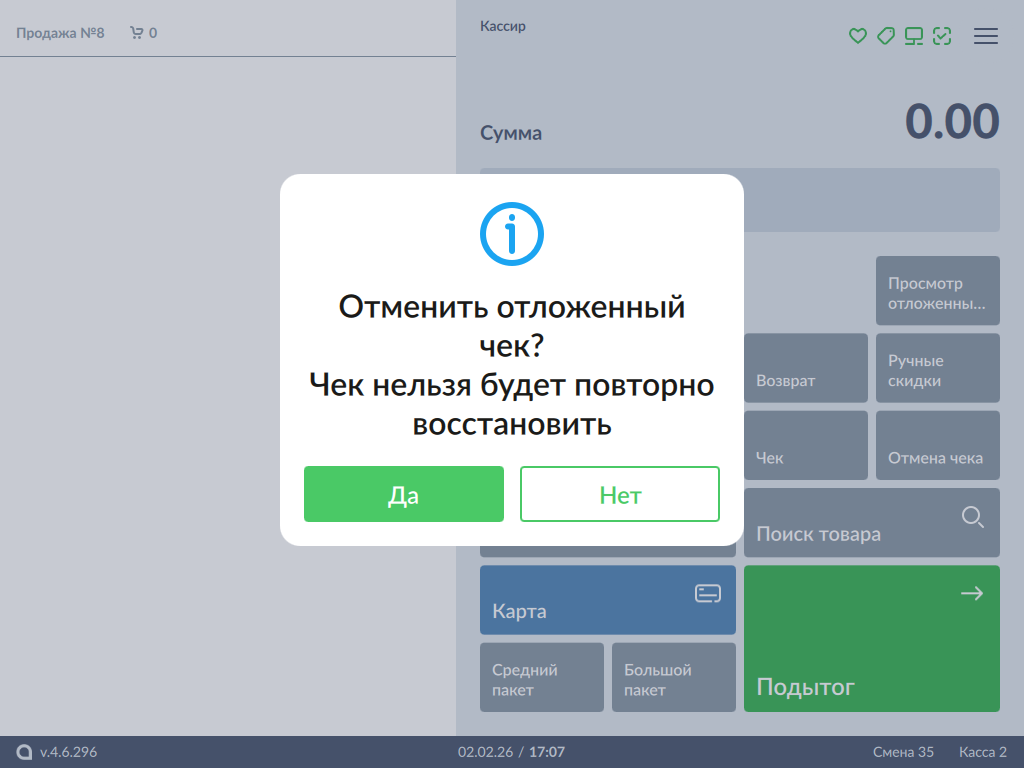Viewport: 1024px width, 768px height.
Task: Click the card icon on Карта button
Action: coord(708,594)
